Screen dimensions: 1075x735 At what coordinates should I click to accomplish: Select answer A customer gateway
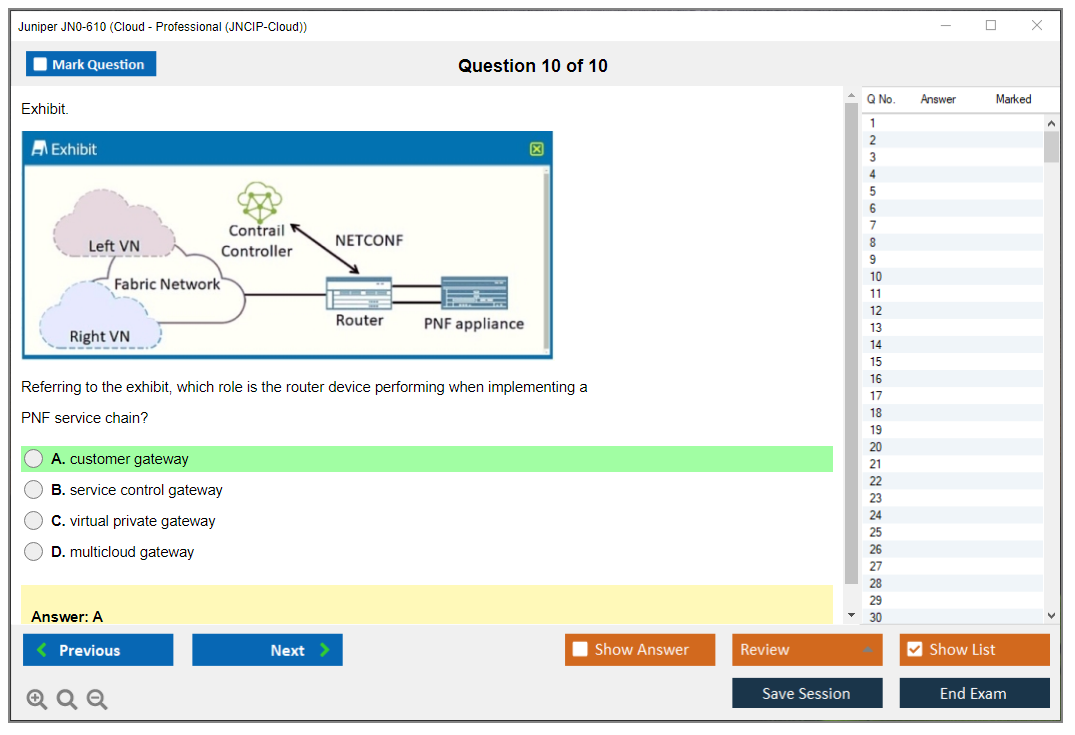(x=34, y=459)
